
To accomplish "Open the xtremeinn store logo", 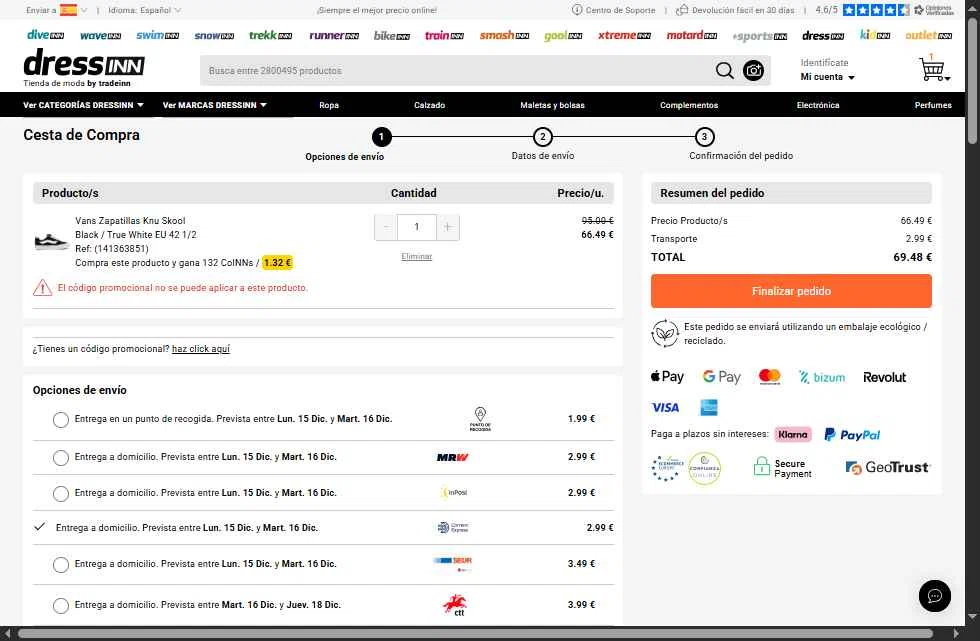I will coord(624,36).
